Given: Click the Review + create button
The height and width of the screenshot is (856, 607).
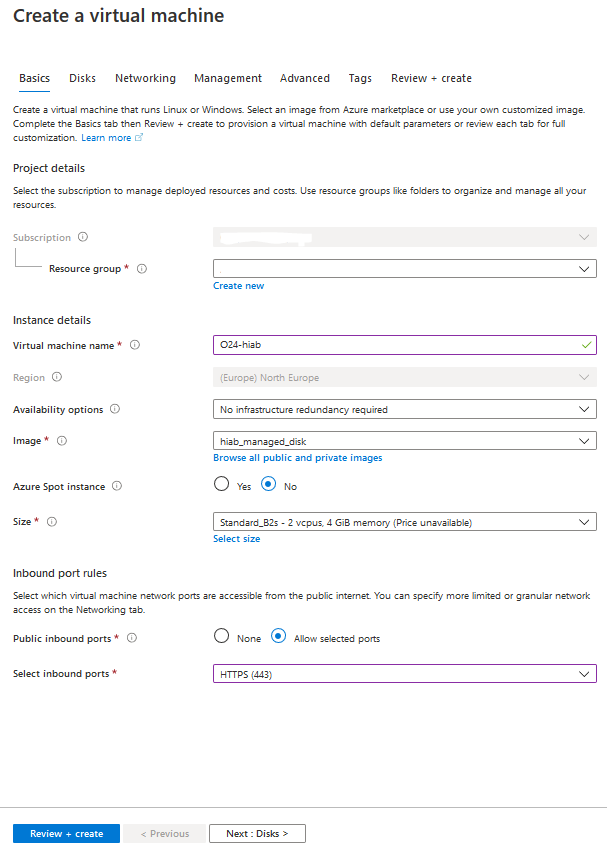Looking at the screenshot, I should (65, 833).
